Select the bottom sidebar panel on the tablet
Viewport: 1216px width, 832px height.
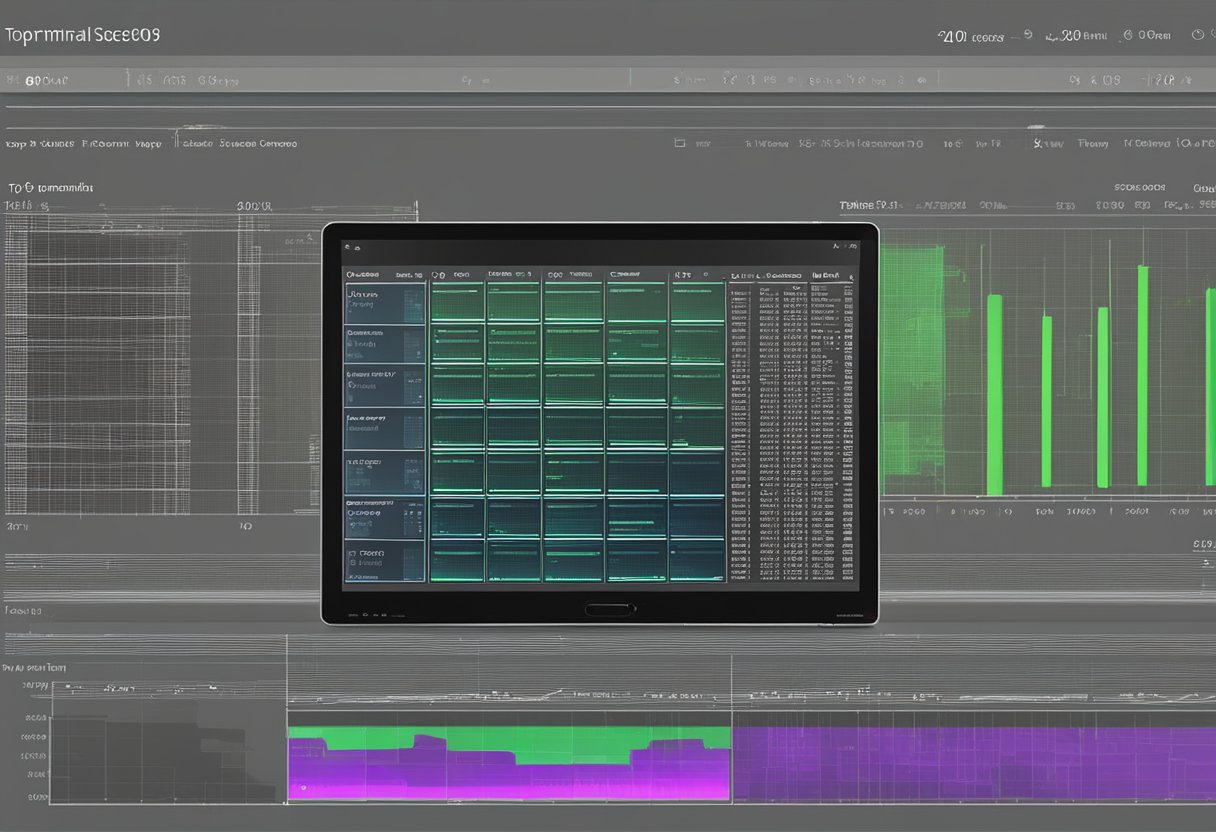[x=385, y=562]
